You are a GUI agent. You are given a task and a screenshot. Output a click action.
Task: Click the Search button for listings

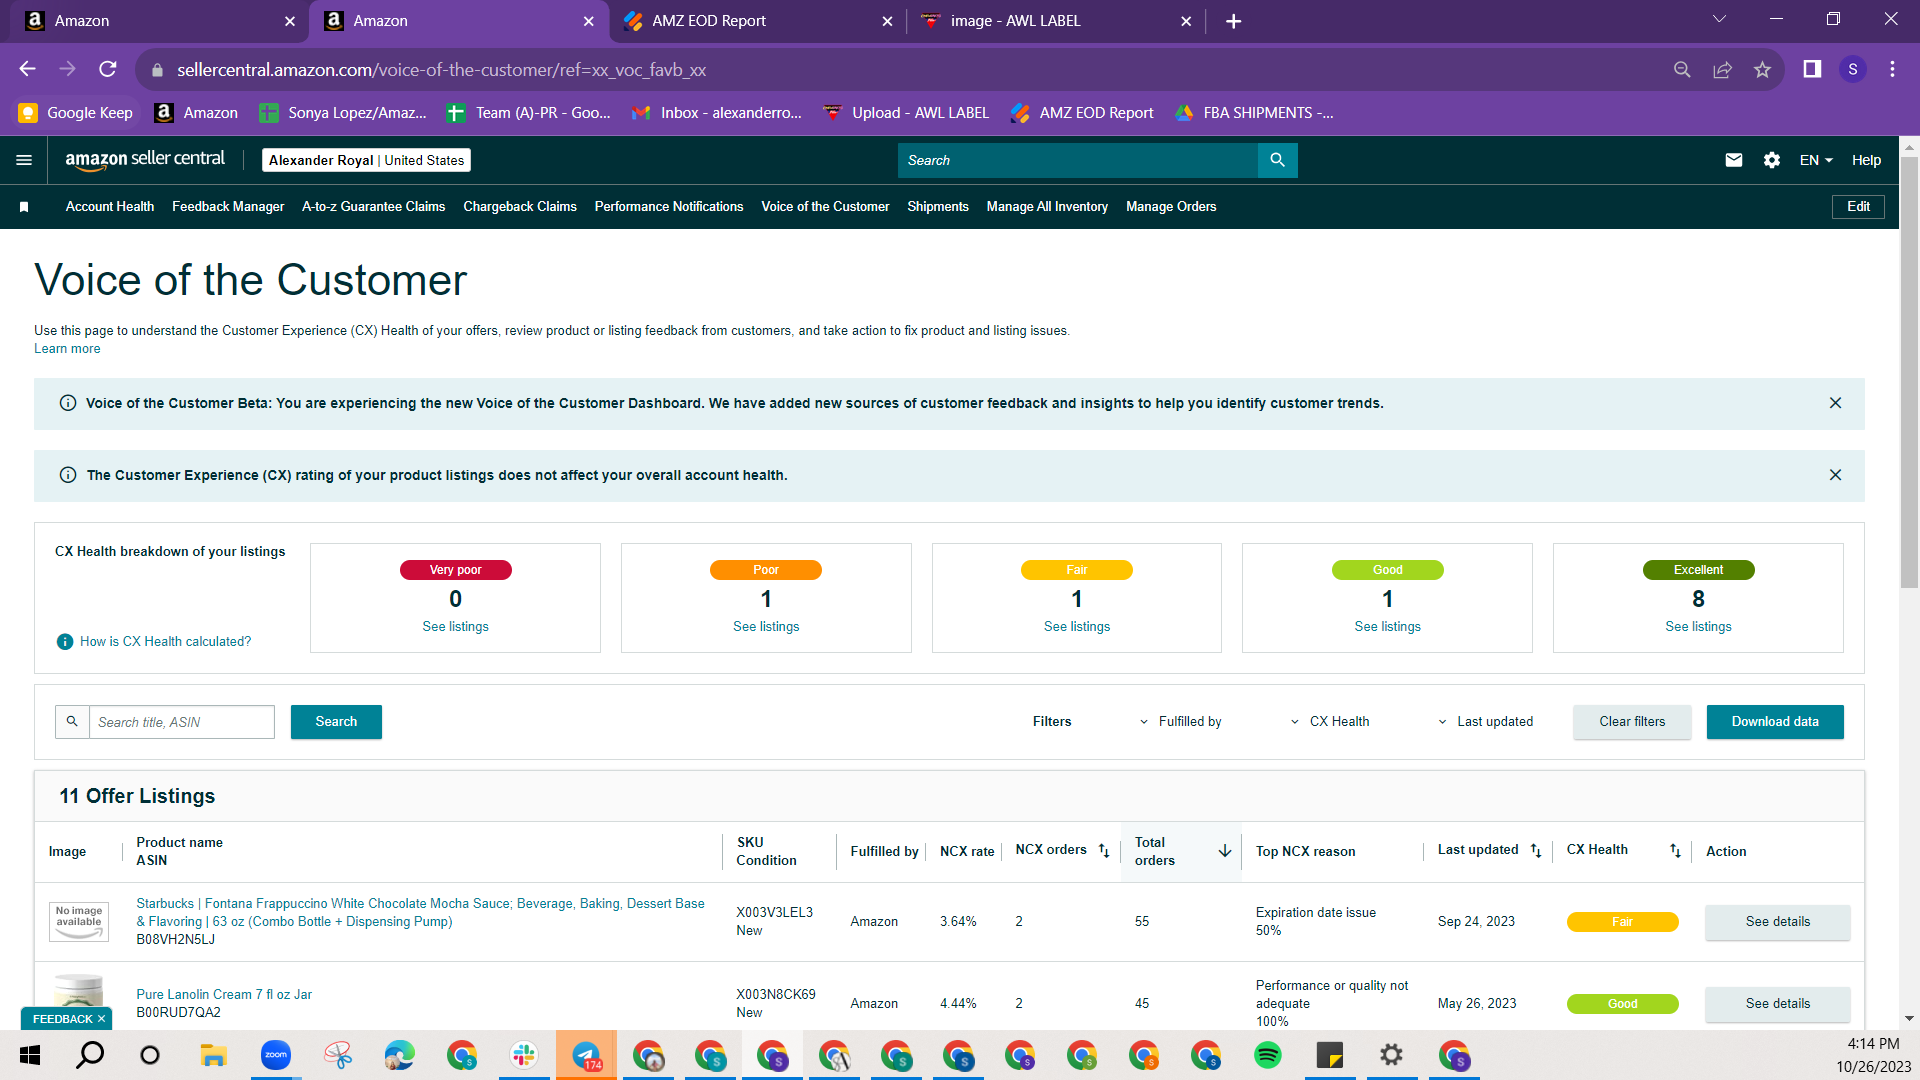336,722
